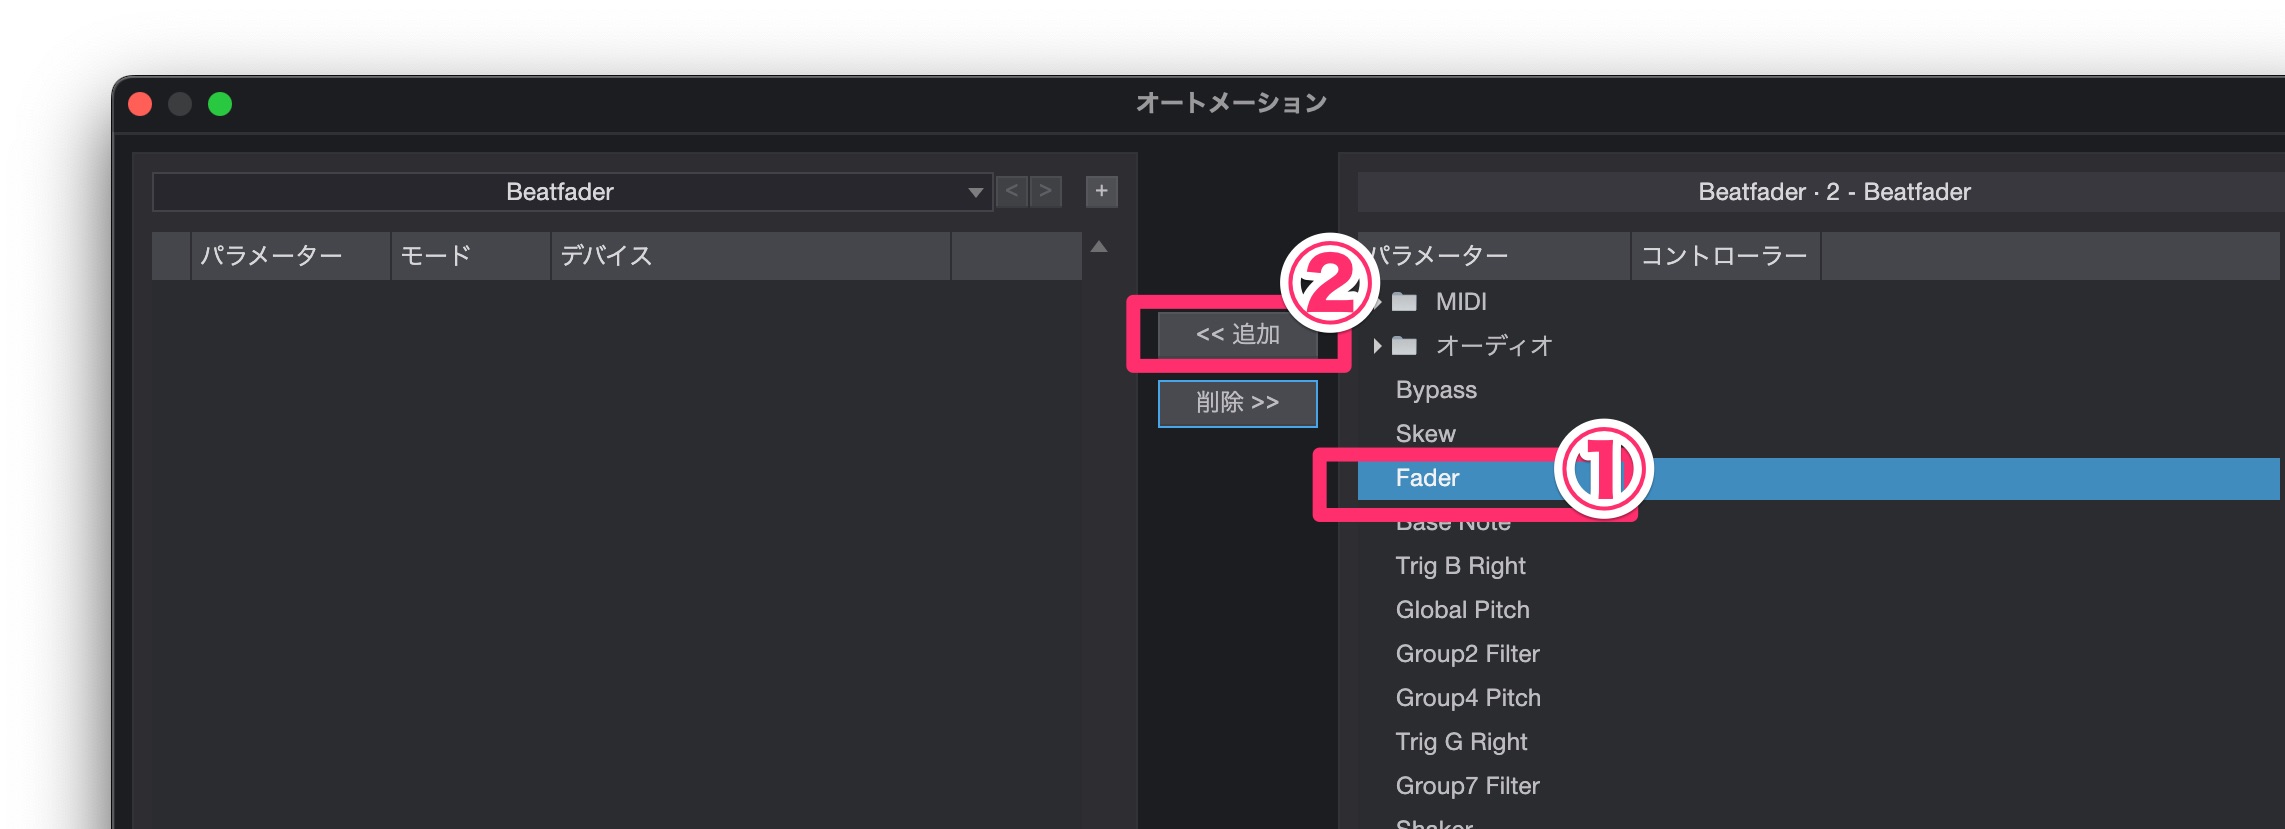
Task: Sort by the コントローラー column header
Action: click(1724, 256)
